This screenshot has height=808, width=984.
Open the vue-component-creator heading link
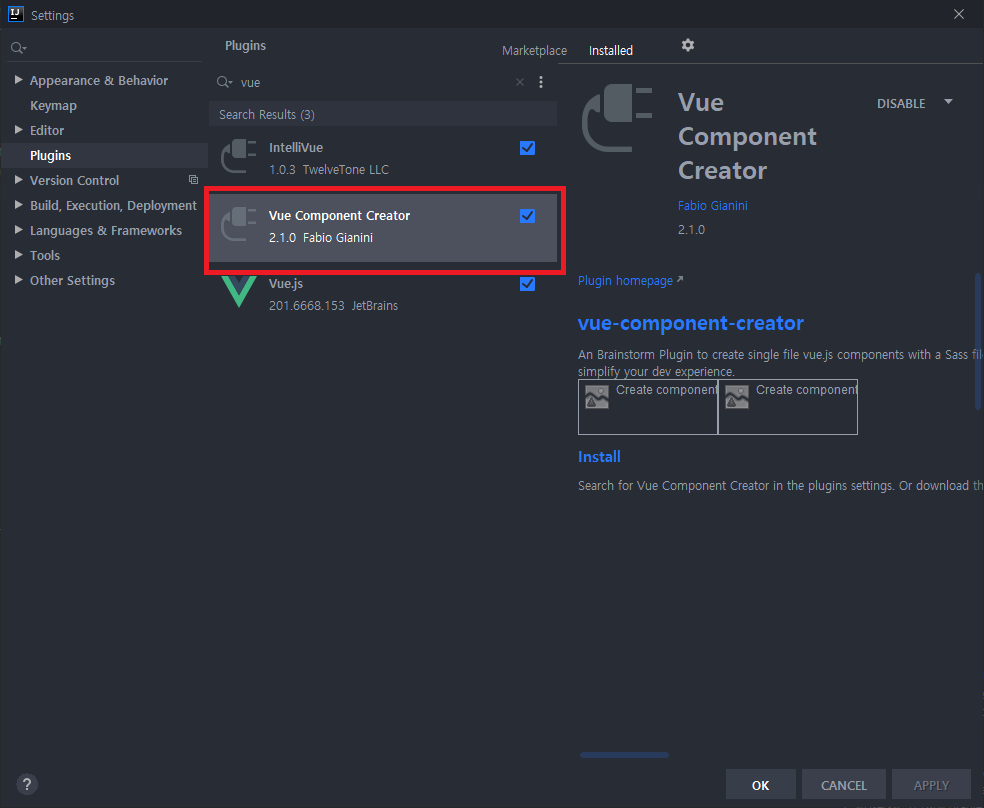(690, 323)
